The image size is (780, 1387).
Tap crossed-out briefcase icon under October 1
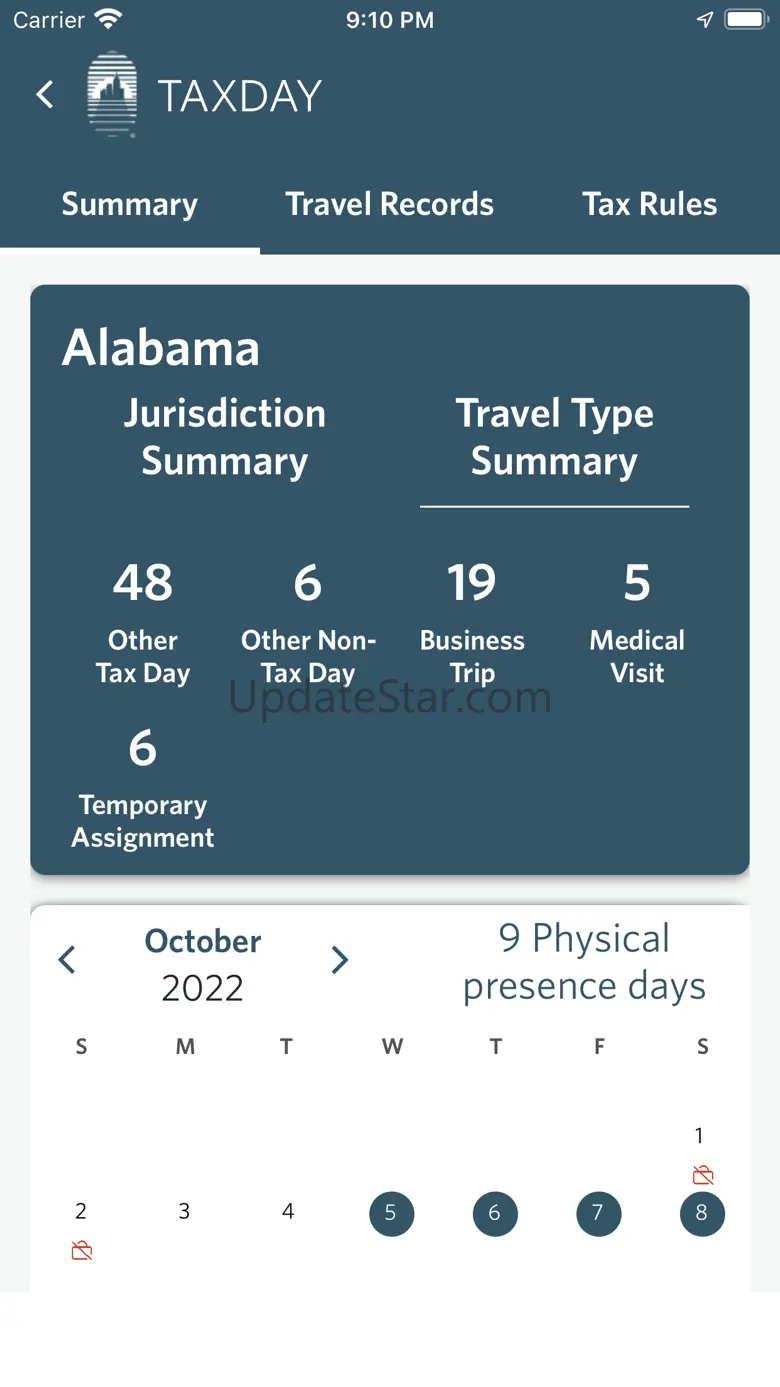point(703,1174)
